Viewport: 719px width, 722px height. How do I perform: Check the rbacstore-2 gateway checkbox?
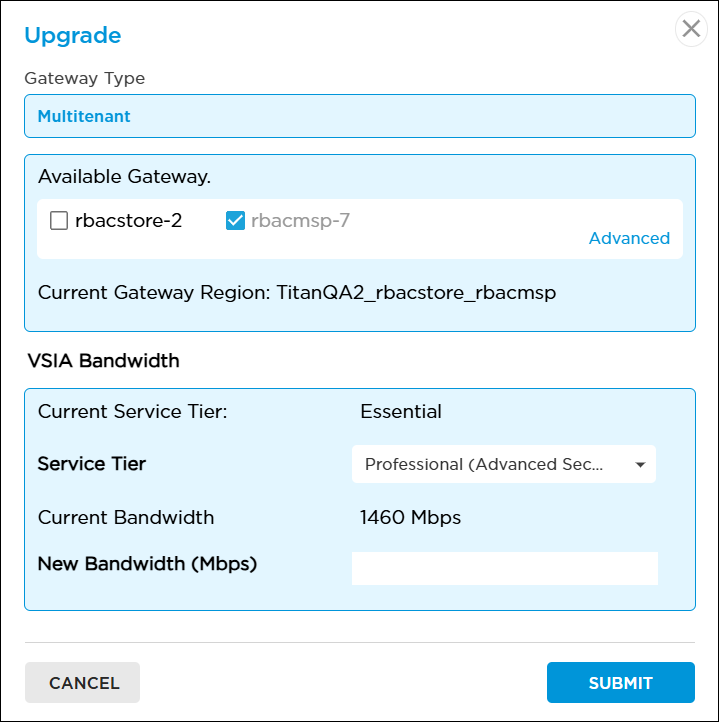(59, 221)
